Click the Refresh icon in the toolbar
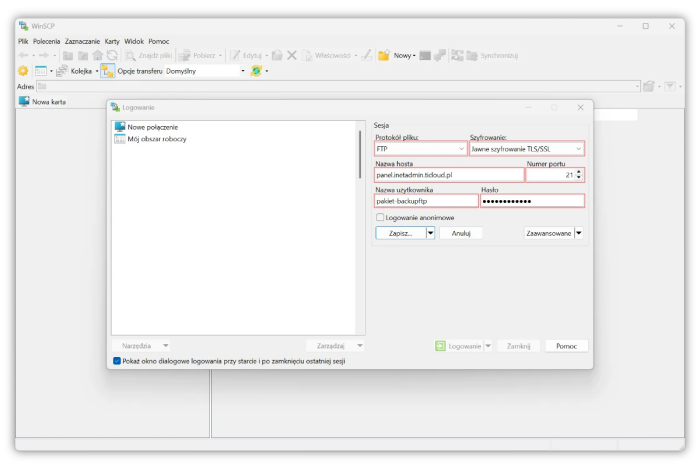This screenshot has height=469, width=700. pos(112,55)
